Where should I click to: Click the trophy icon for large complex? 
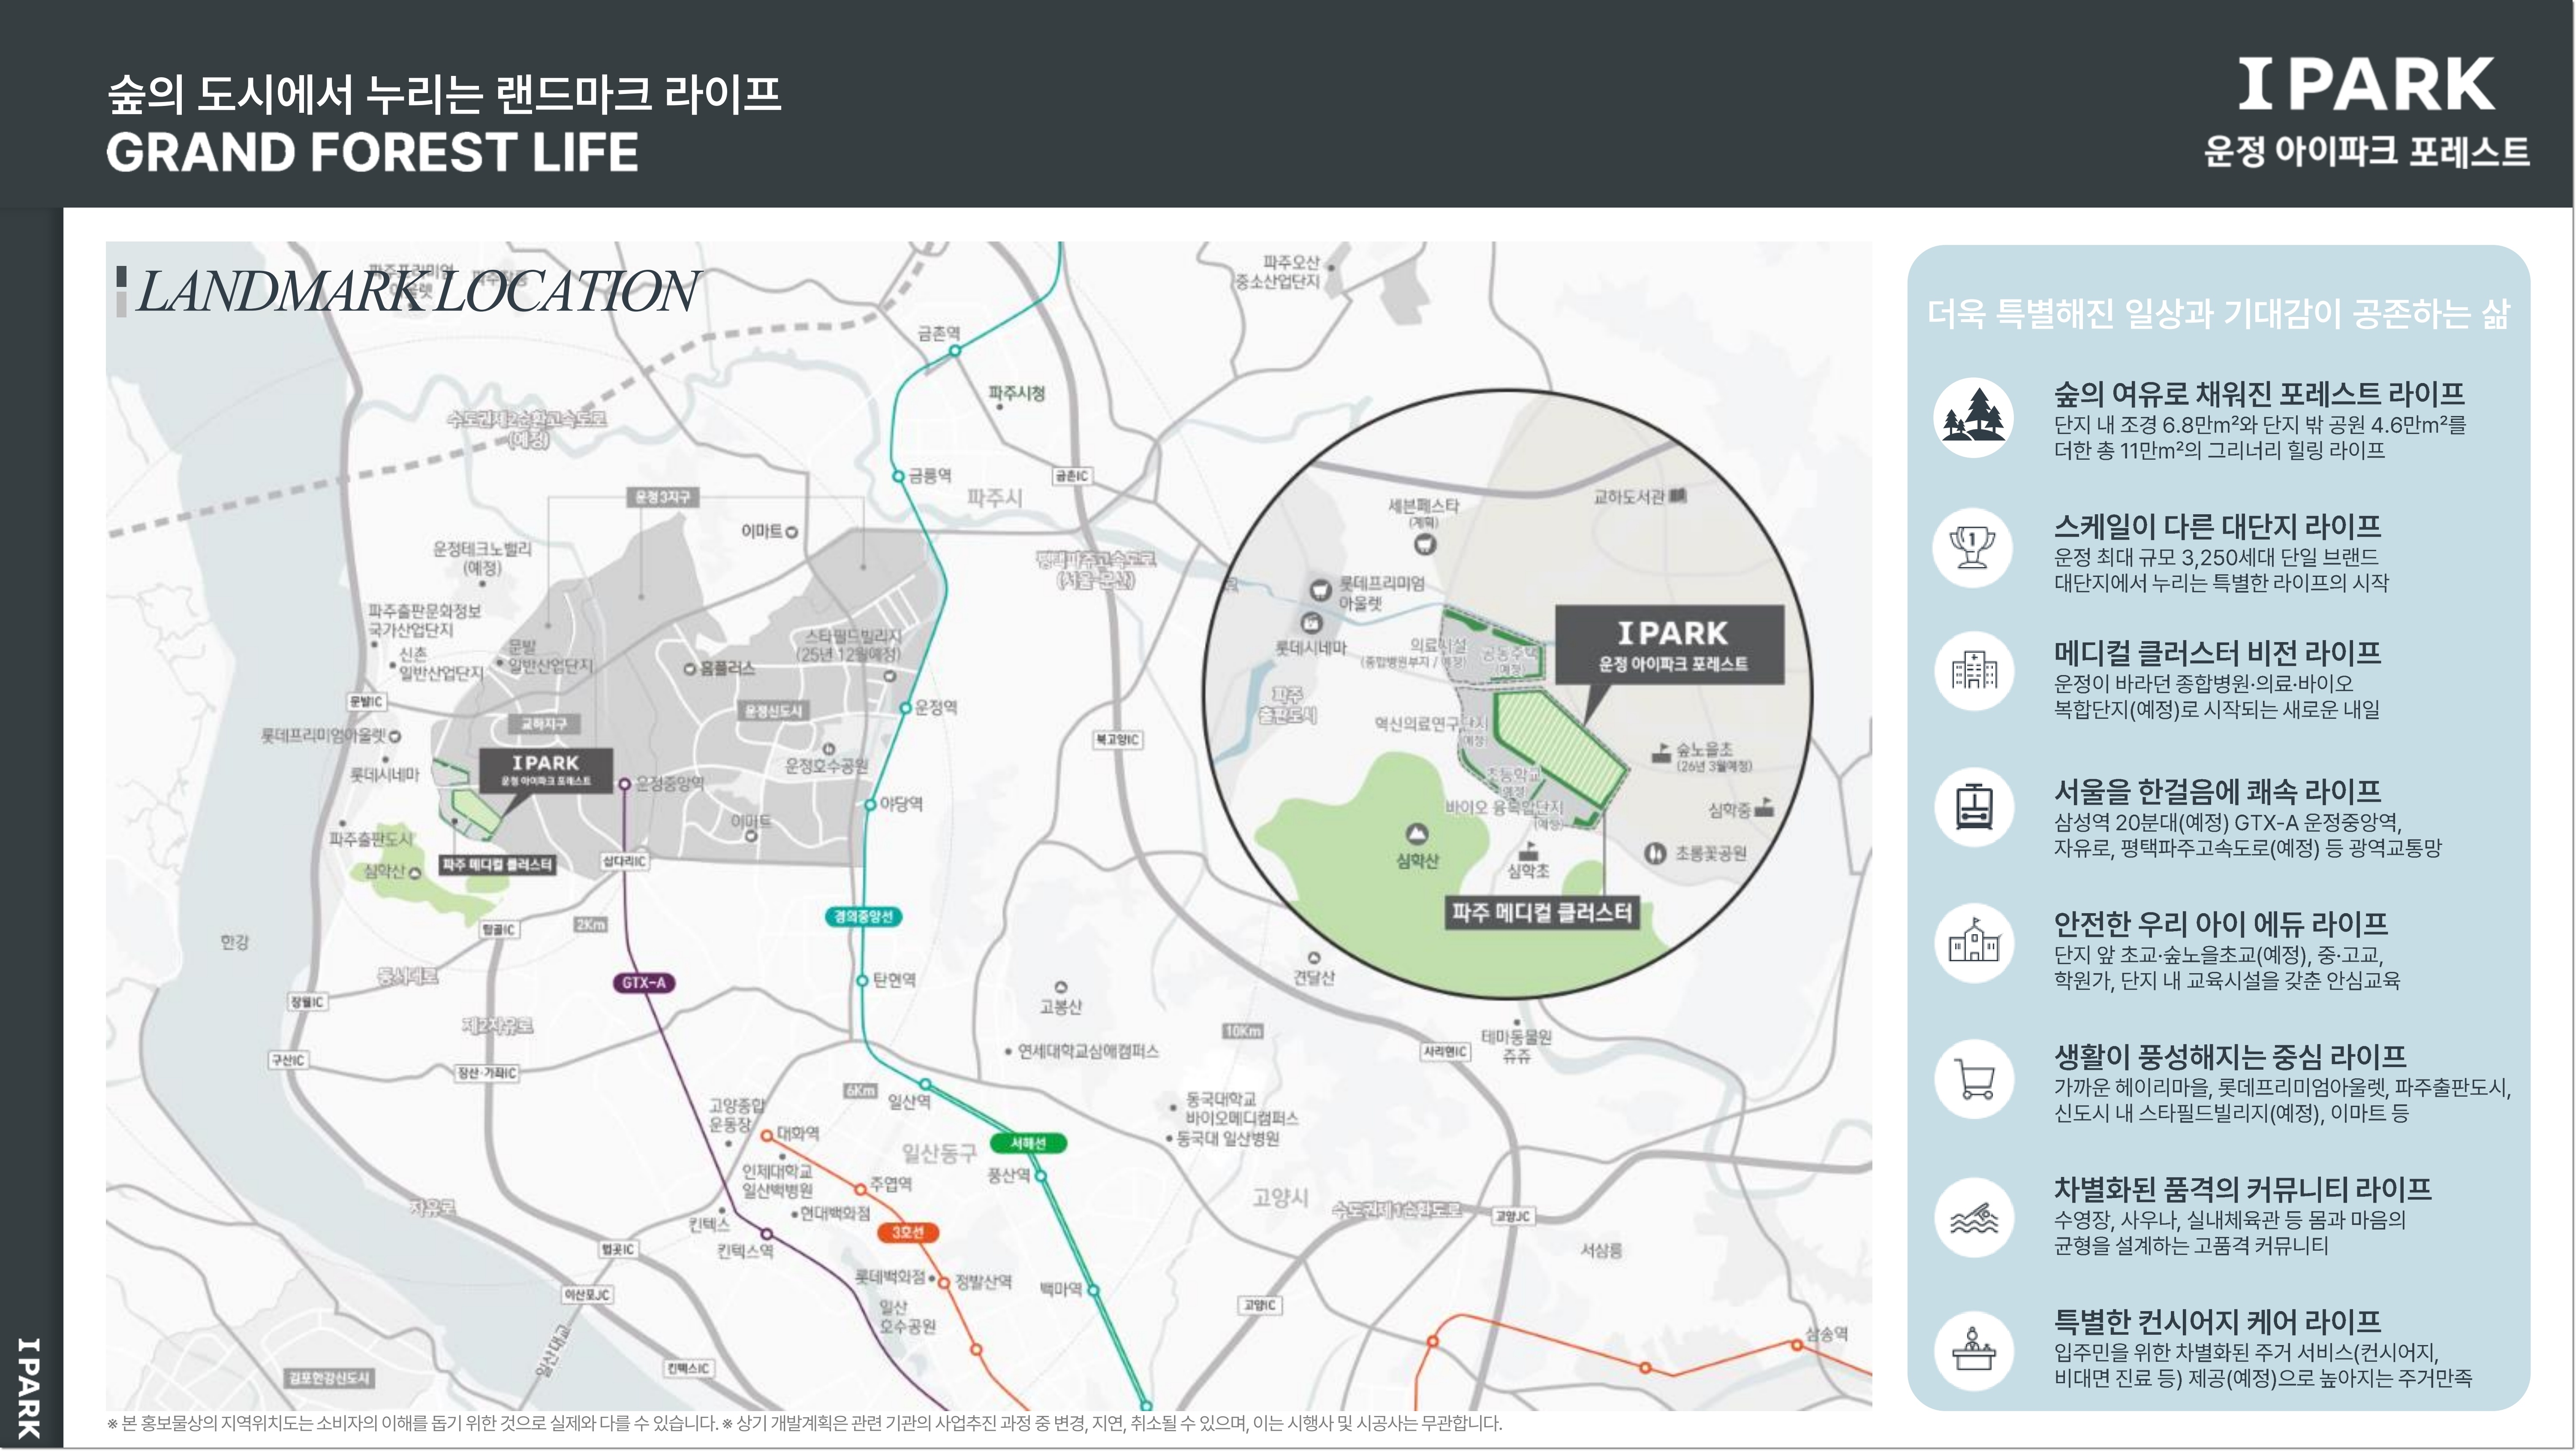[x=1973, y=549]
